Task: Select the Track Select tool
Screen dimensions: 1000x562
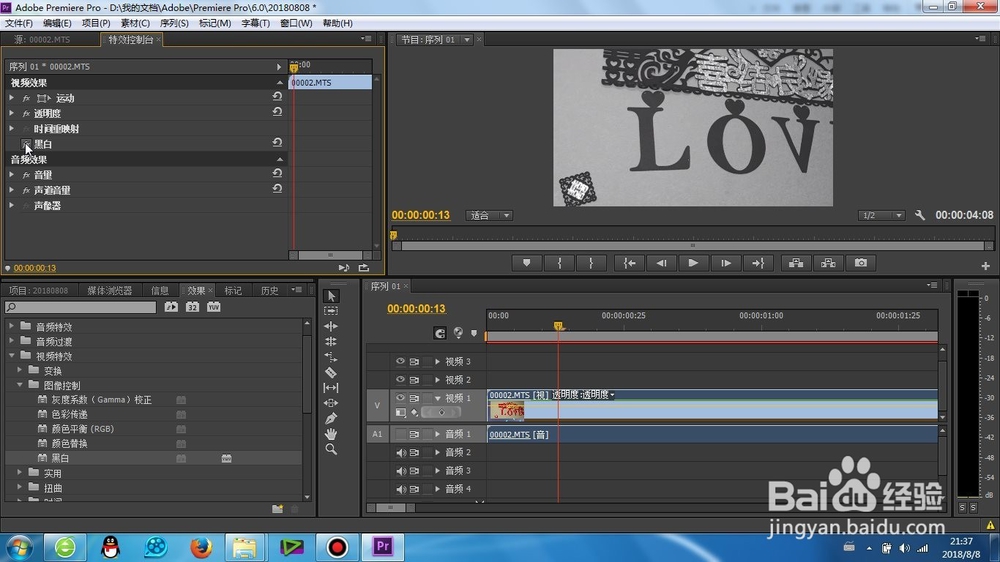Action: coord(330,311)
